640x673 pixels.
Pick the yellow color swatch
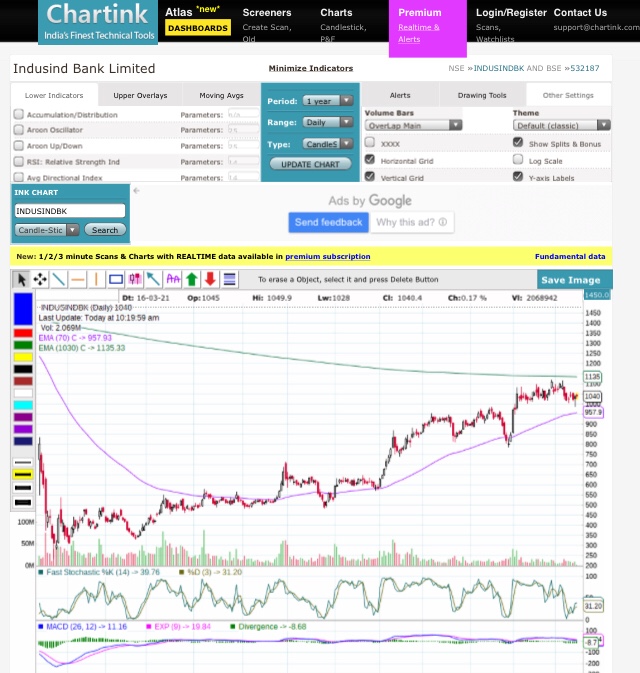coord(23,357)
